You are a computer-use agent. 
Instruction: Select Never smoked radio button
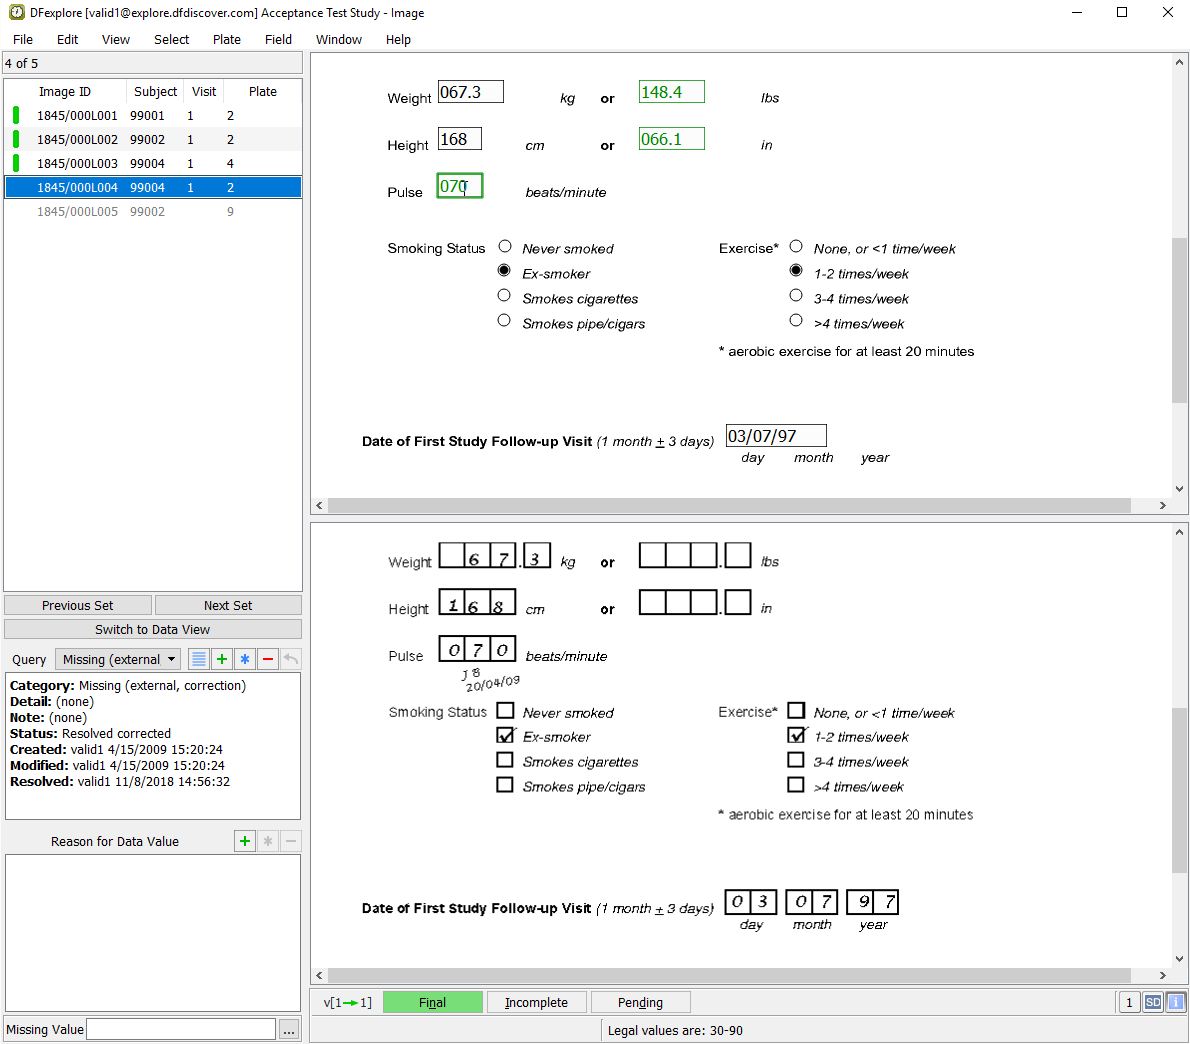pos(505,247)
